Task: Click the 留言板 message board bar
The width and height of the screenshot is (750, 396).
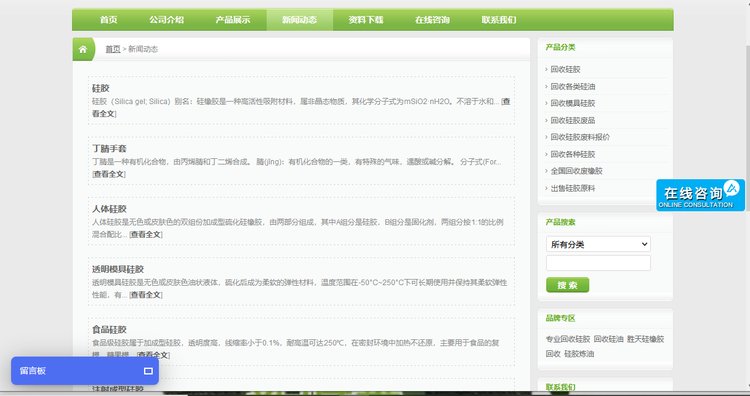Action: pos(85,371)
